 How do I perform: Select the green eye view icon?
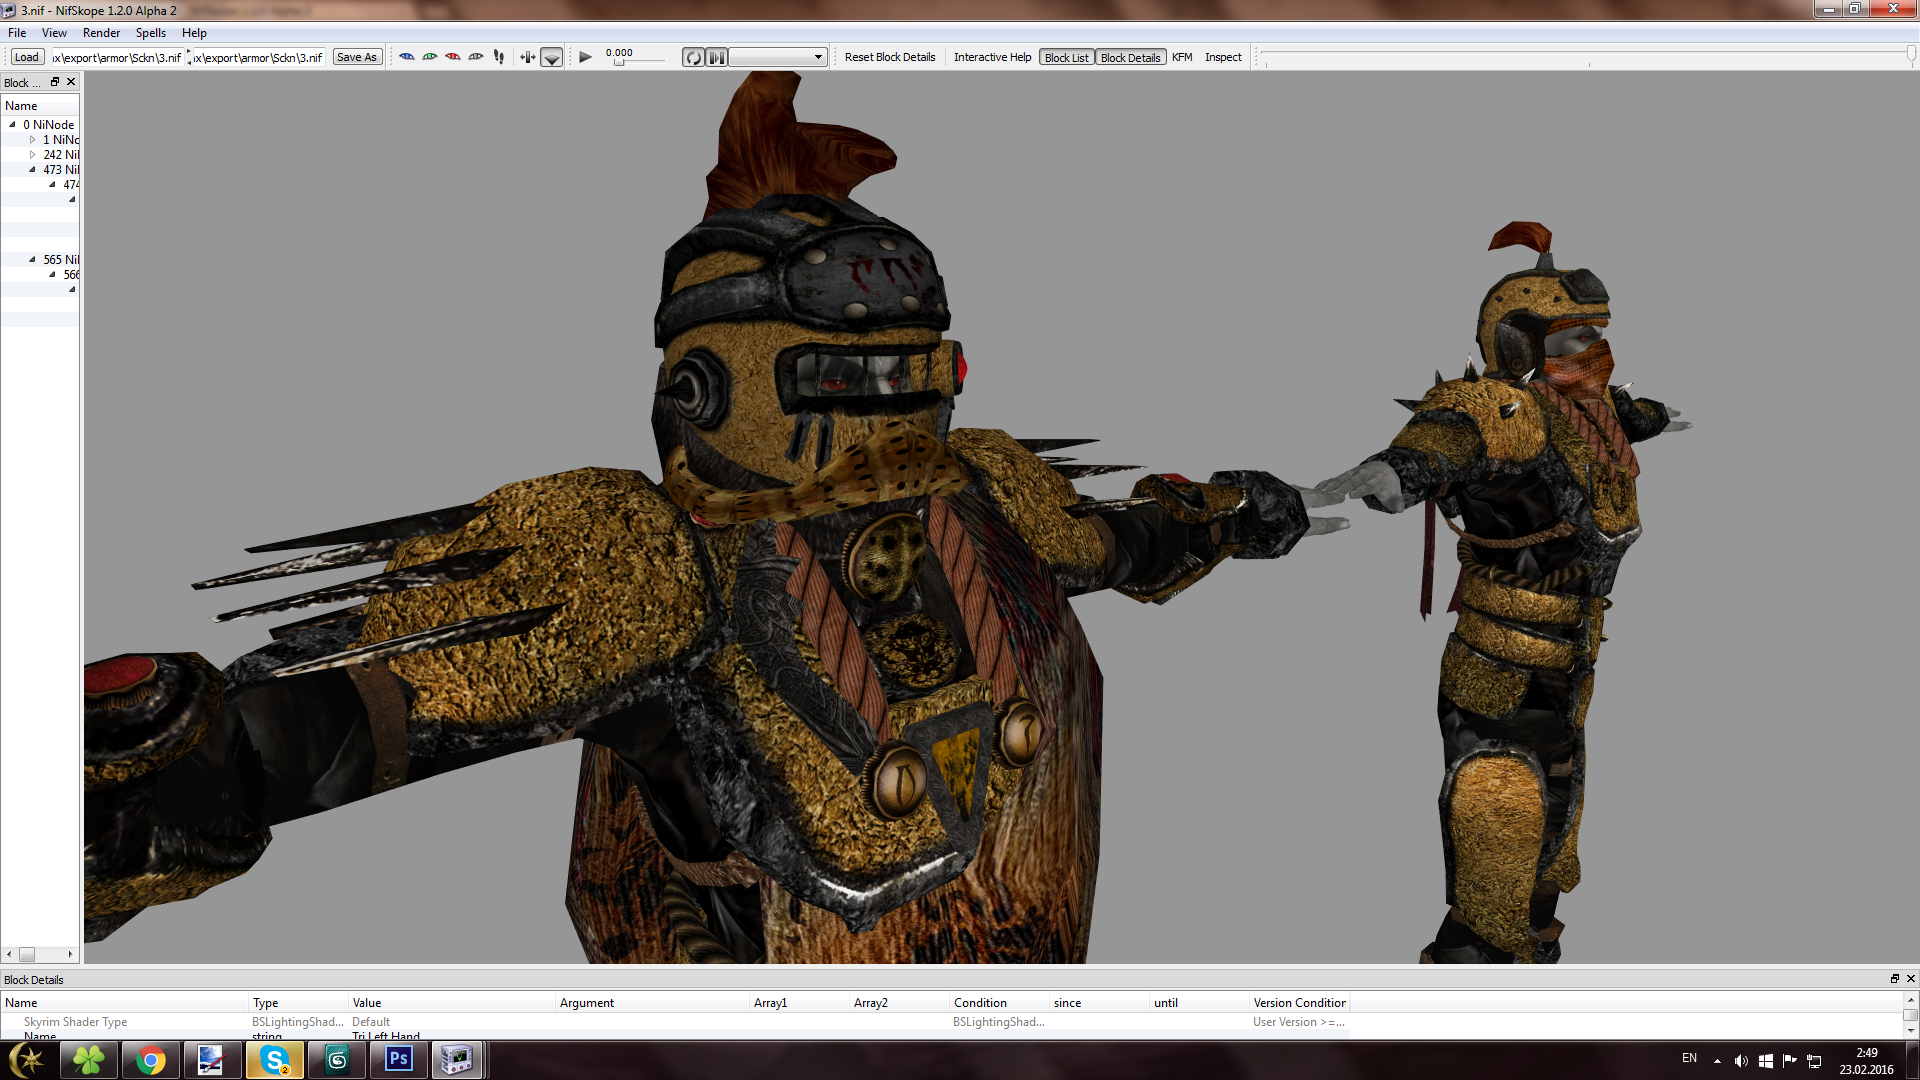tap(430, 57)
